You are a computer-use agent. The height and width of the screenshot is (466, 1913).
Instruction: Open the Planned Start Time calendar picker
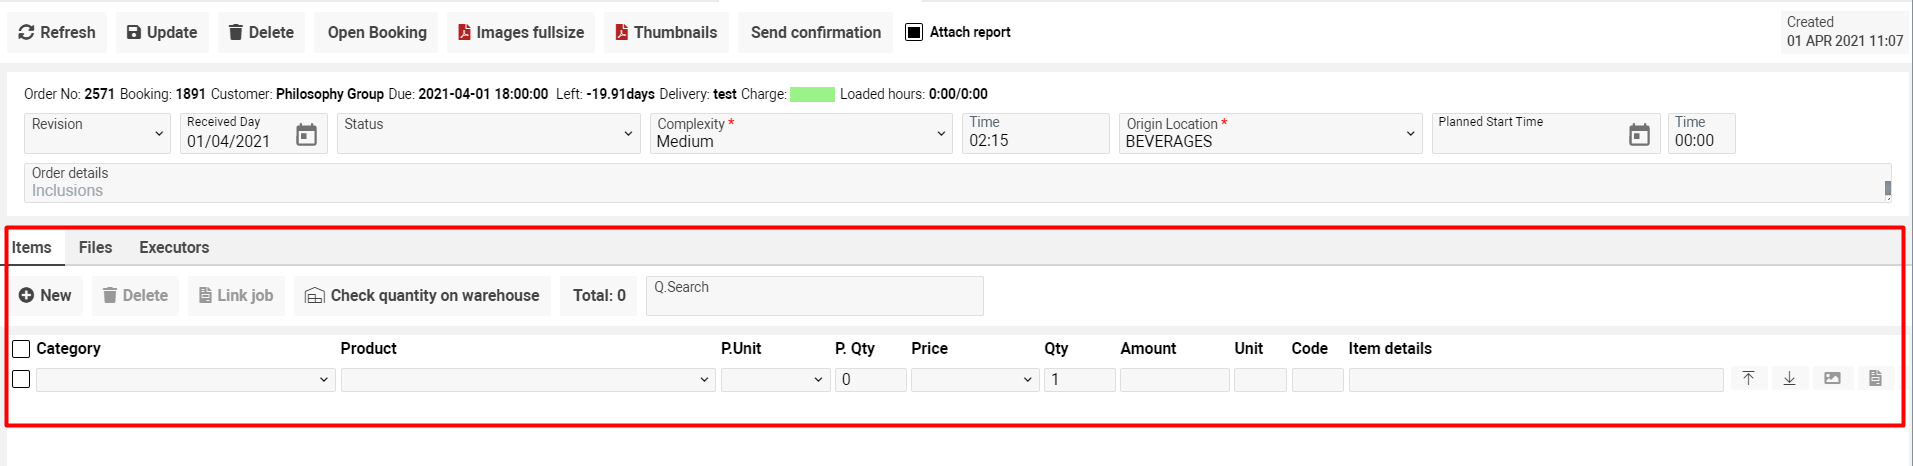click(1639, 134)
